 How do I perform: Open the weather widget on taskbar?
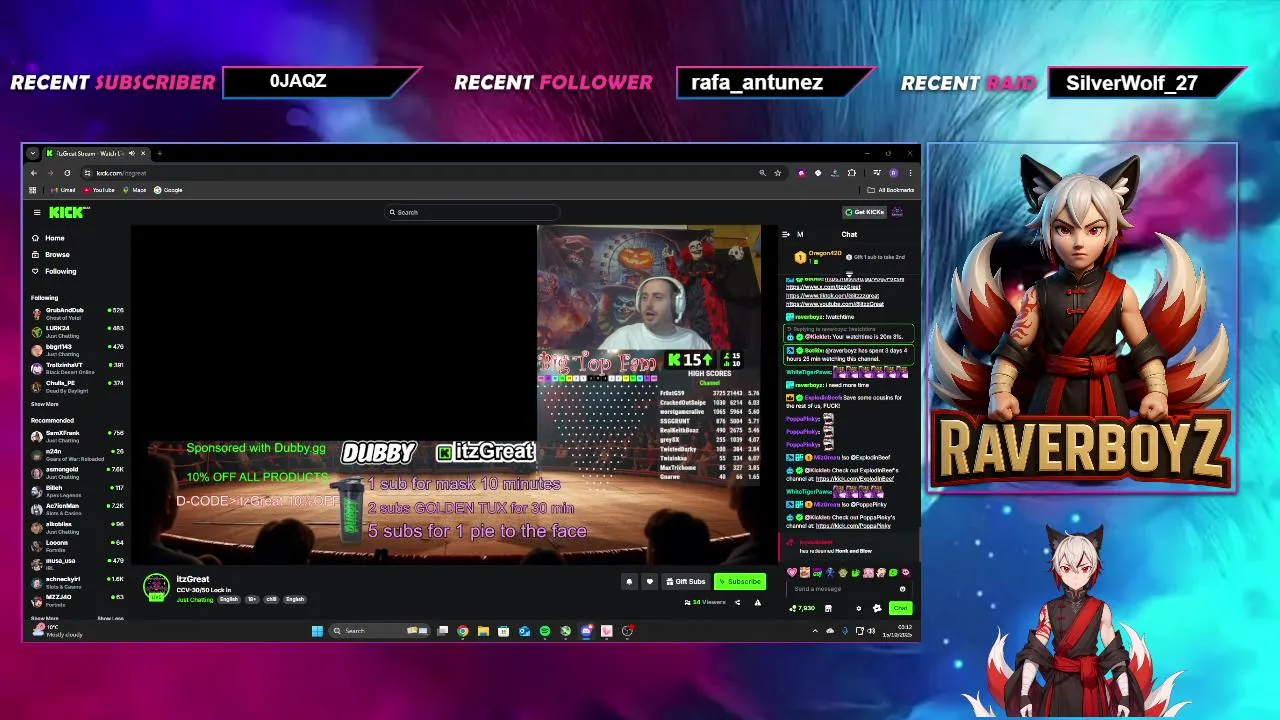tap(60, 631)
